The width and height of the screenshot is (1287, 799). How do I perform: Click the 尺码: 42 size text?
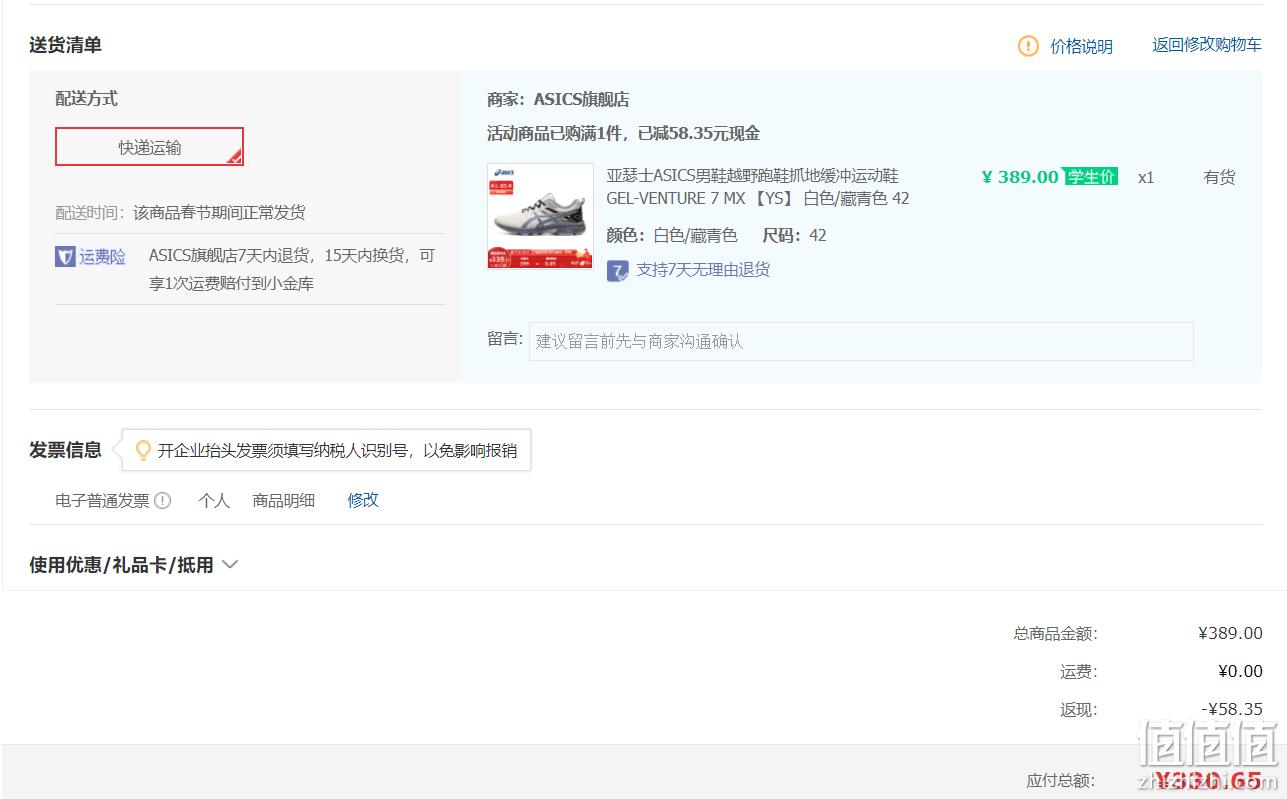pyautogui.click(x=794, y=236)
